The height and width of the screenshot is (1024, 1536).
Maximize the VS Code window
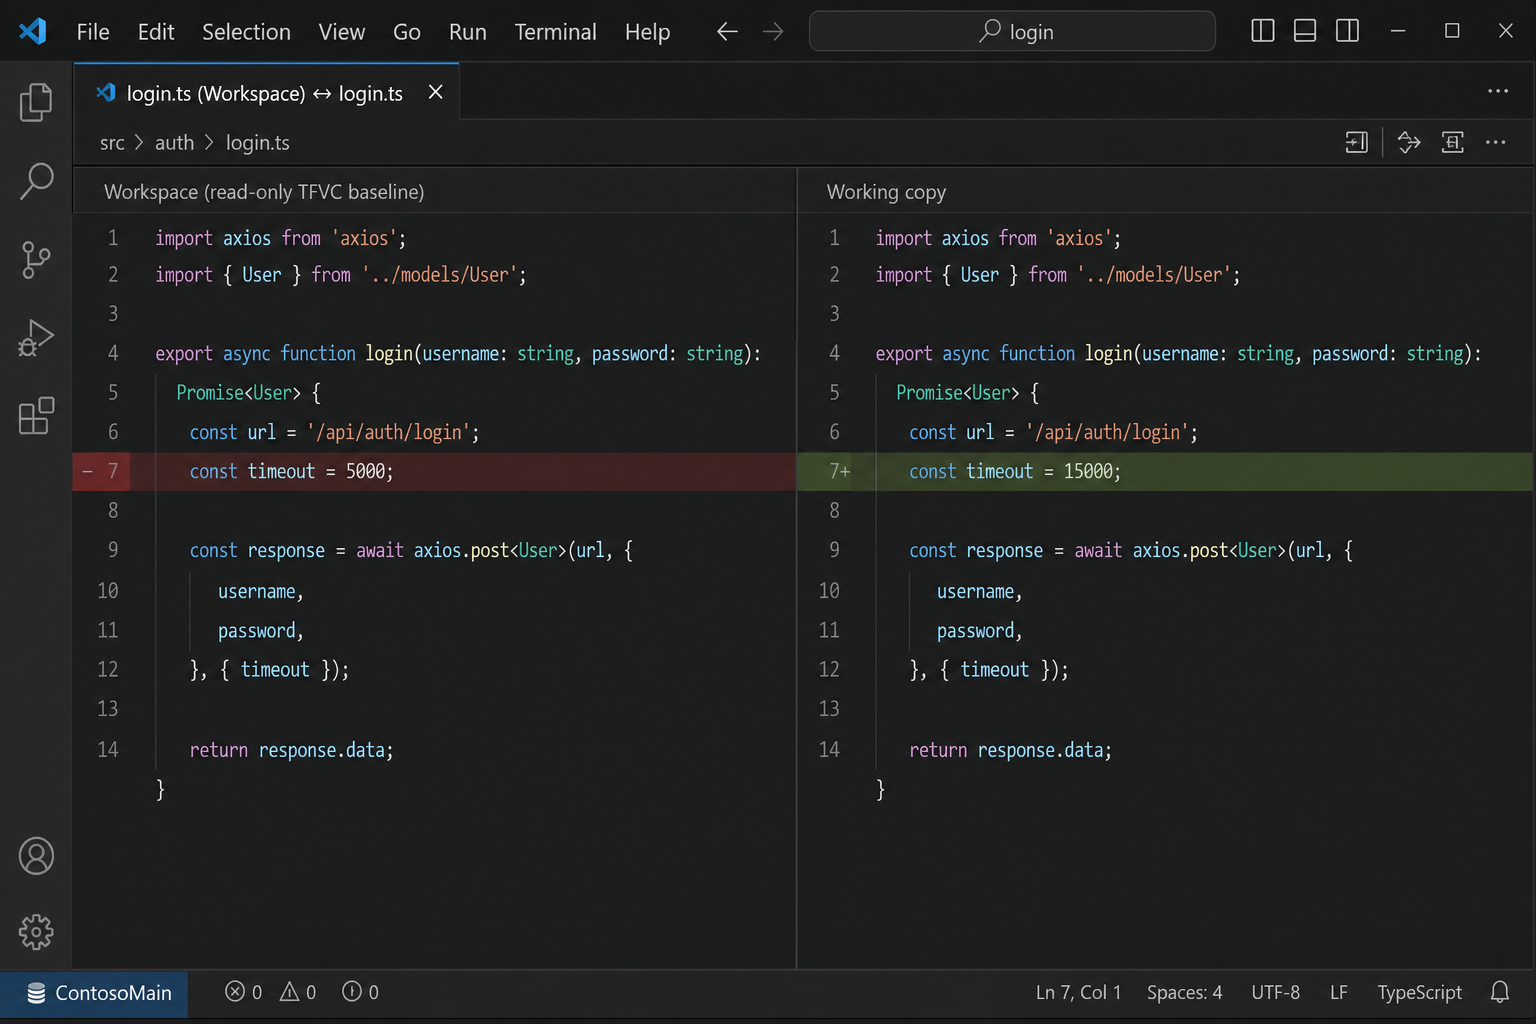tap(1452, 31)
